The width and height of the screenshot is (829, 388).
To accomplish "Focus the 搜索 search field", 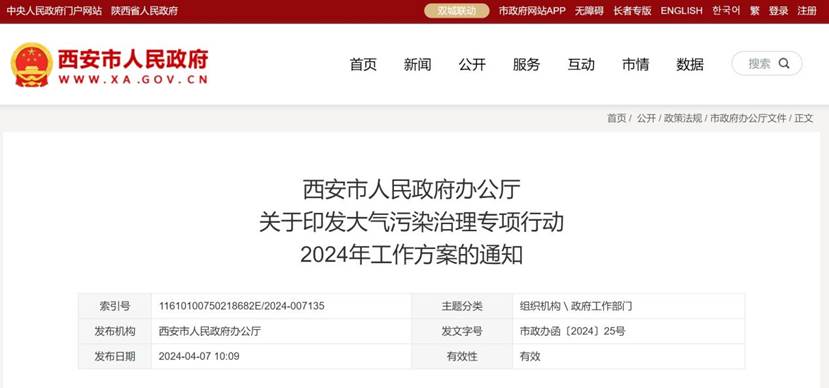I will point(767,63).
